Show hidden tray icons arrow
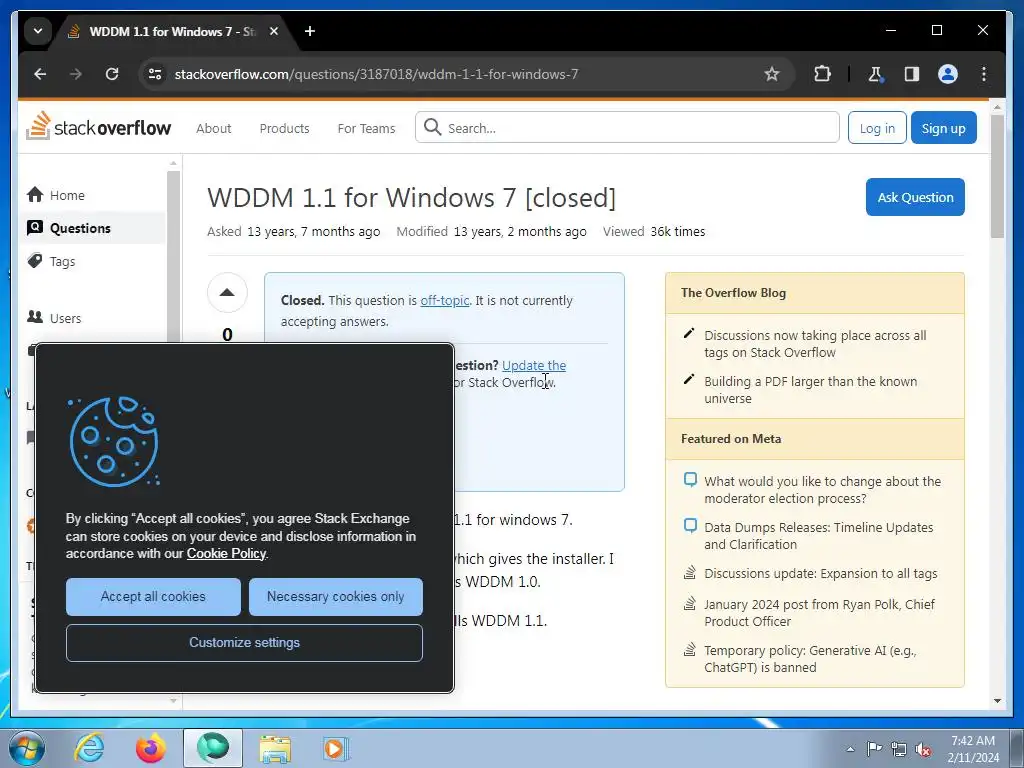1024x768 pixels. [850, 749]
